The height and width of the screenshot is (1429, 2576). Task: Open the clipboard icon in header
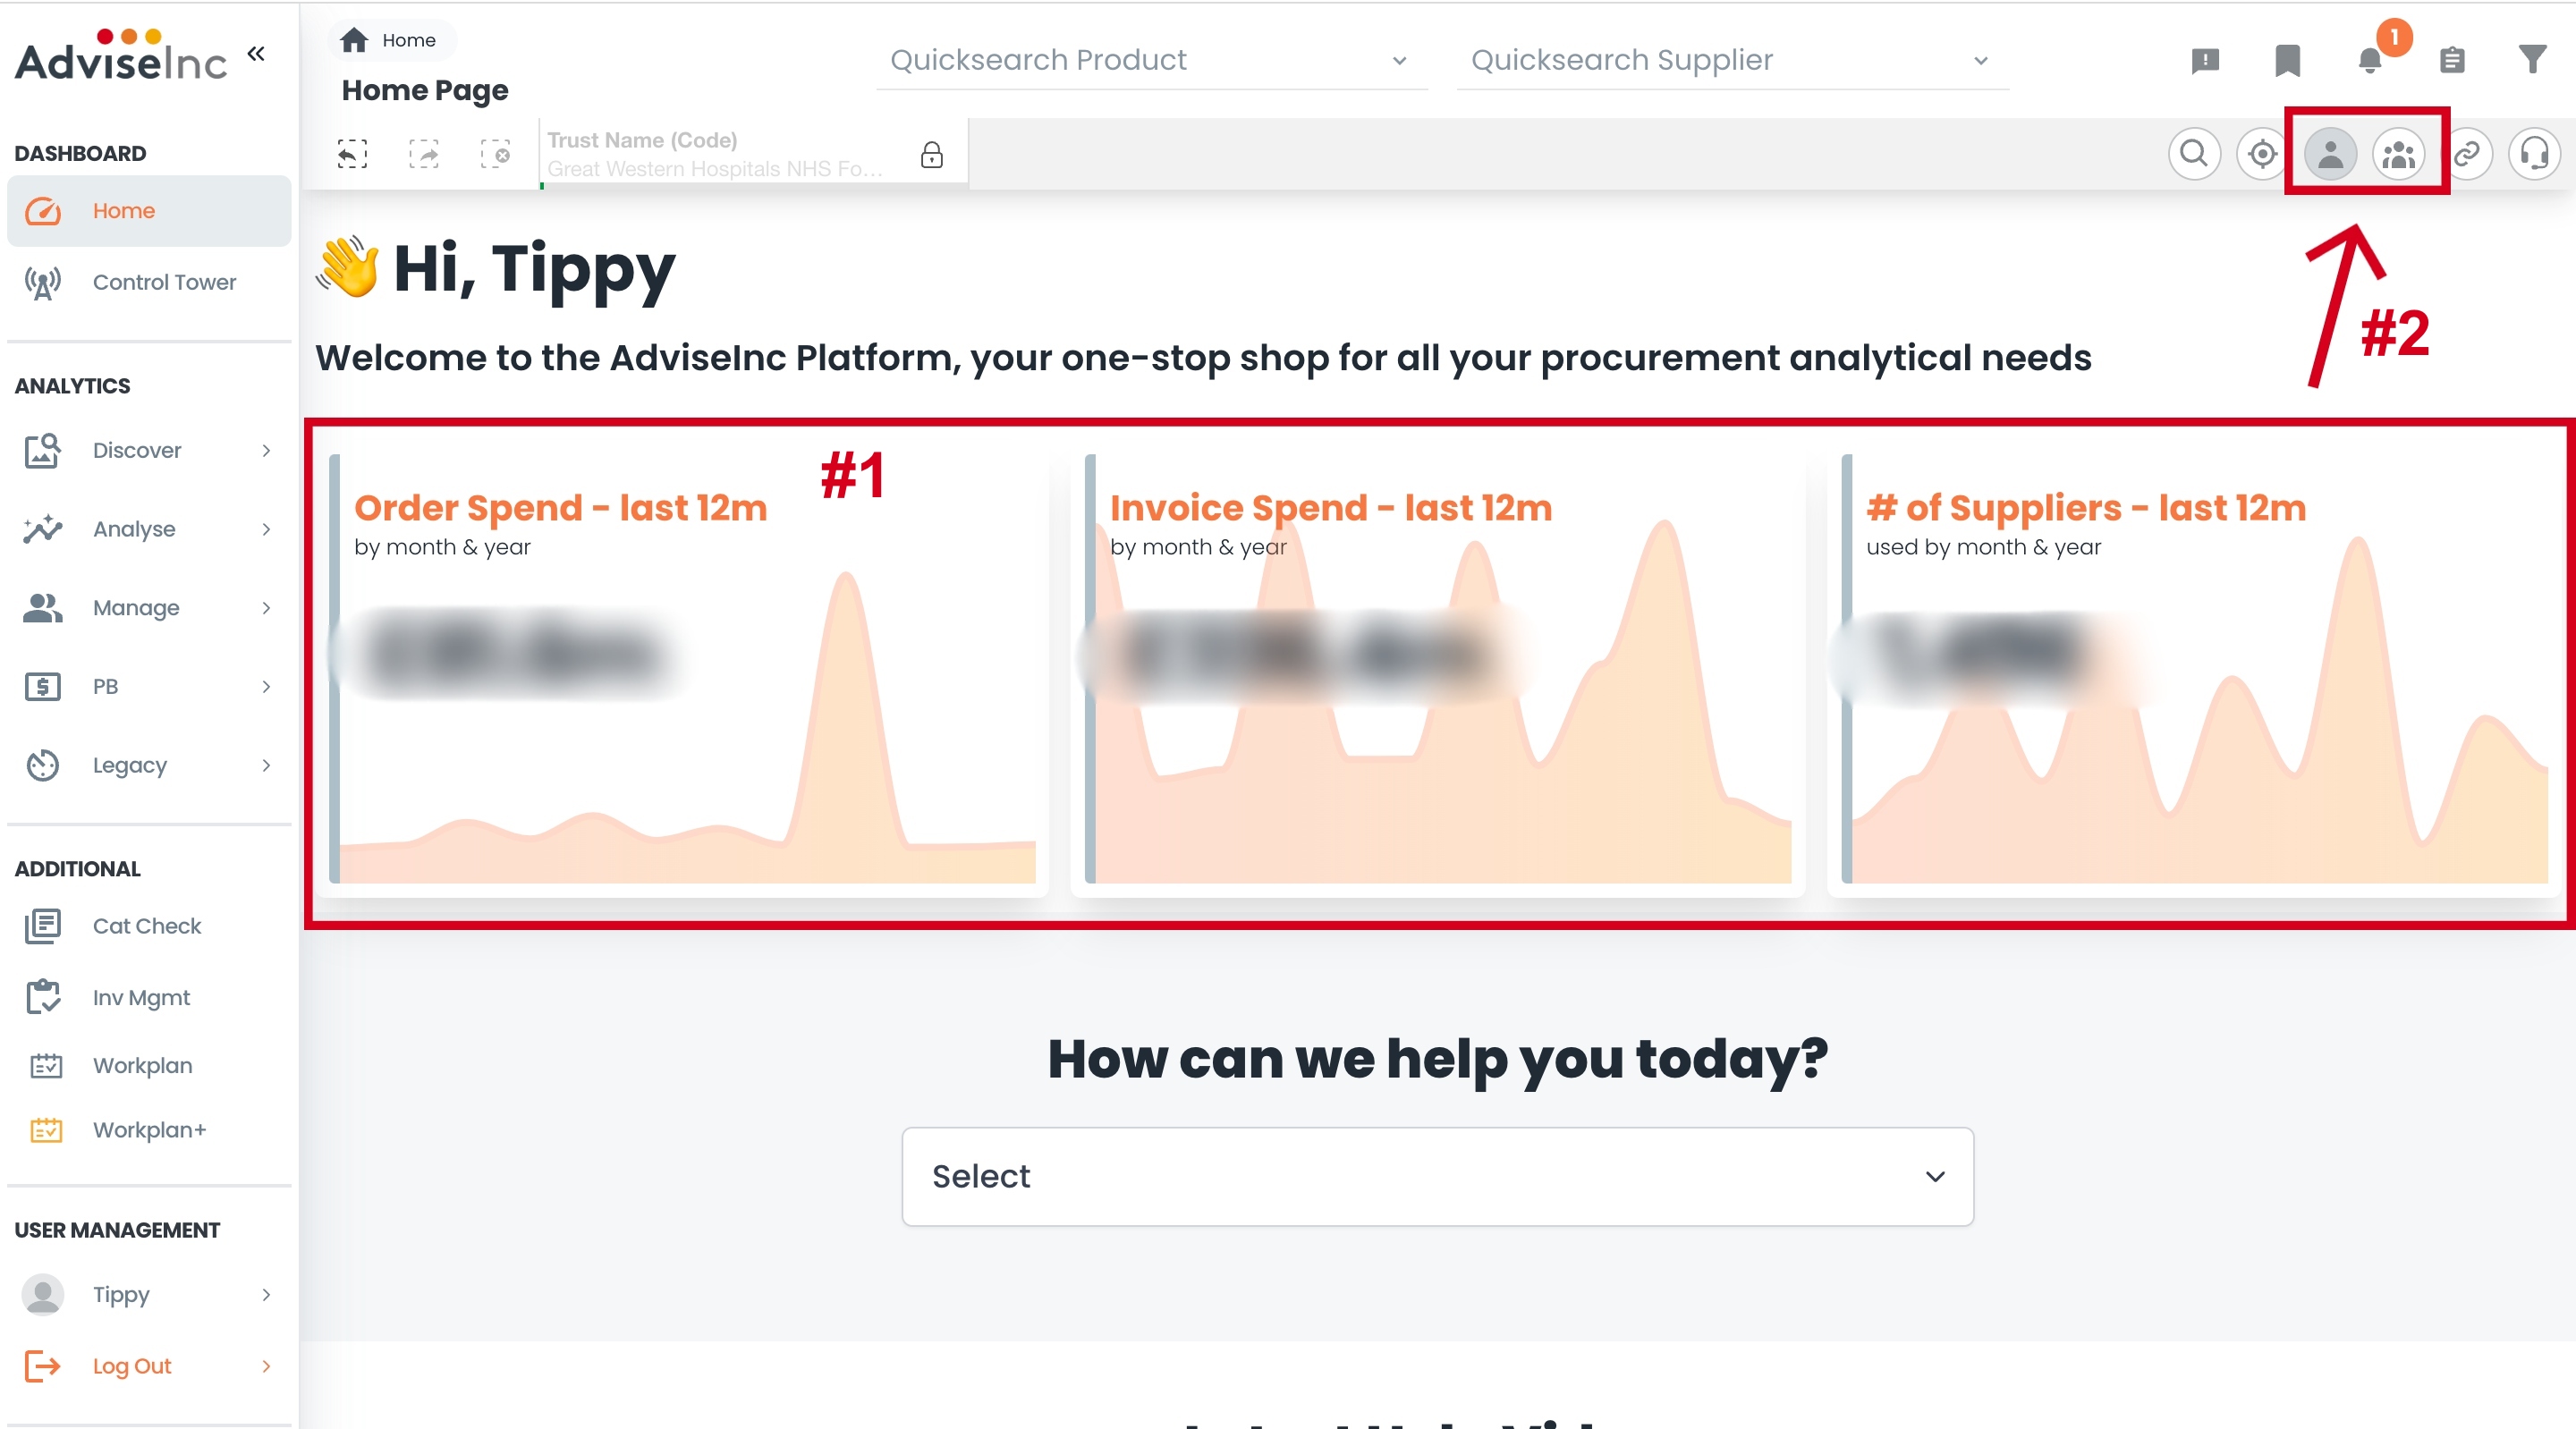click(2452, 60)
